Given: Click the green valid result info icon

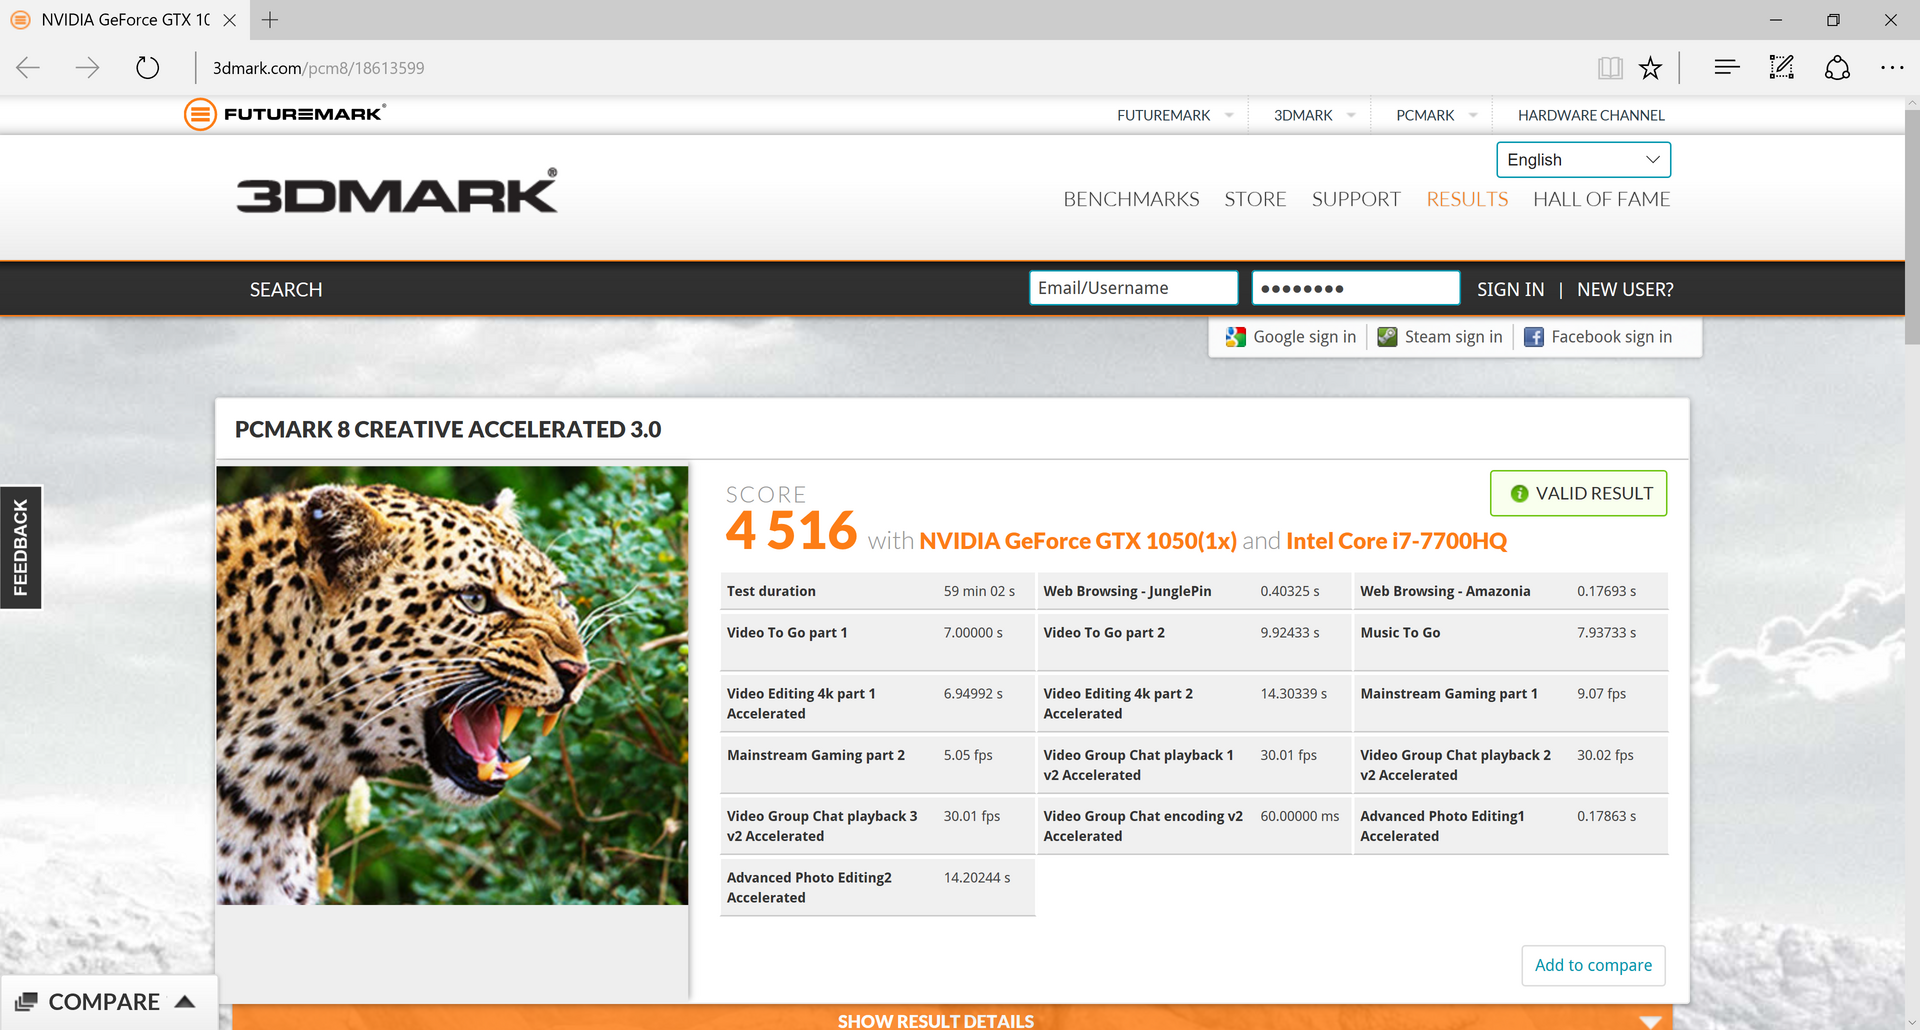Looking at the screenshot, I should tap(1519, 493).
